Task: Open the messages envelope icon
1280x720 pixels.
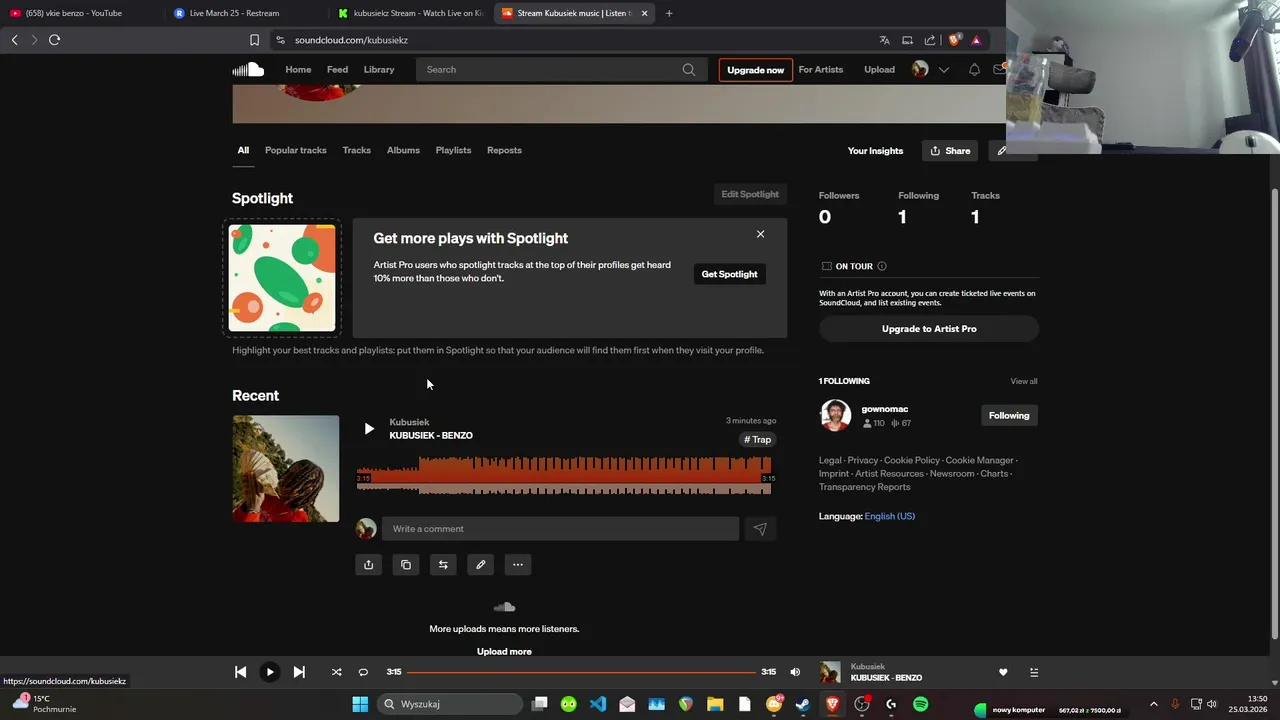Action: click(999, 69)
